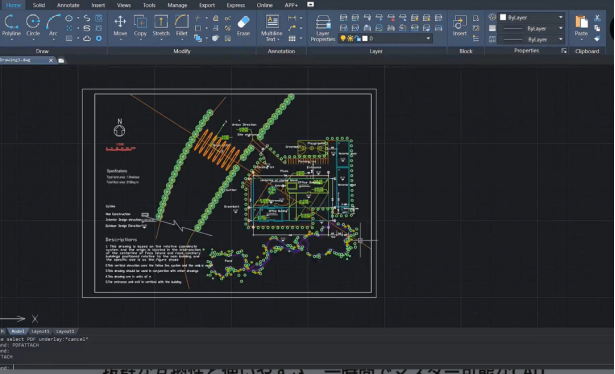
Task: Activate the Stretch tool
Action: (x=161, y=25)
